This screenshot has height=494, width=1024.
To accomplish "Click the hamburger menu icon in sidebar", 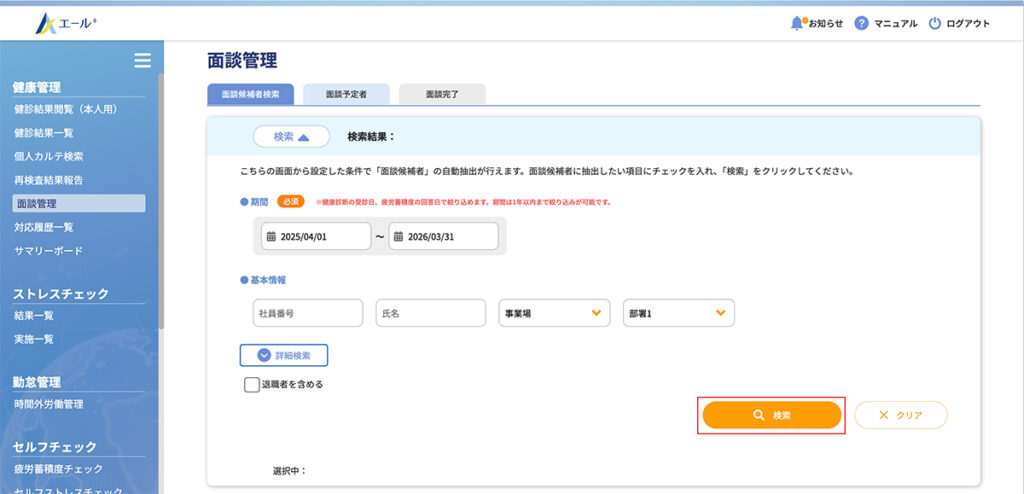I will coord(142,61).
